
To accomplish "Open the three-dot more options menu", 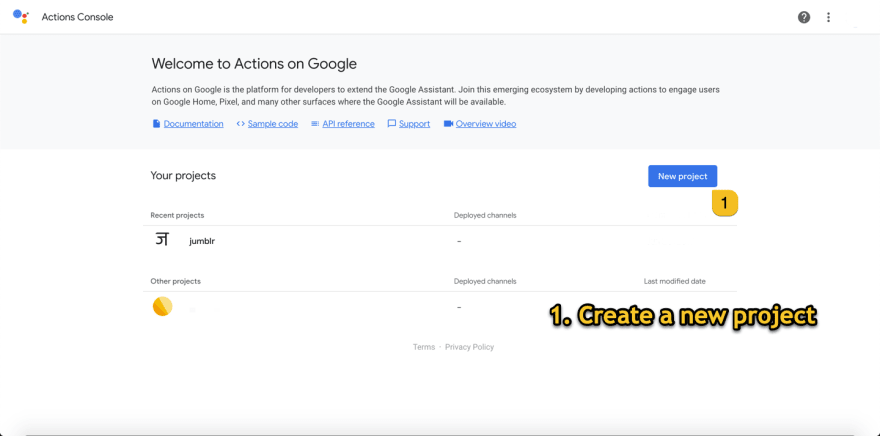I will point(828,17).
